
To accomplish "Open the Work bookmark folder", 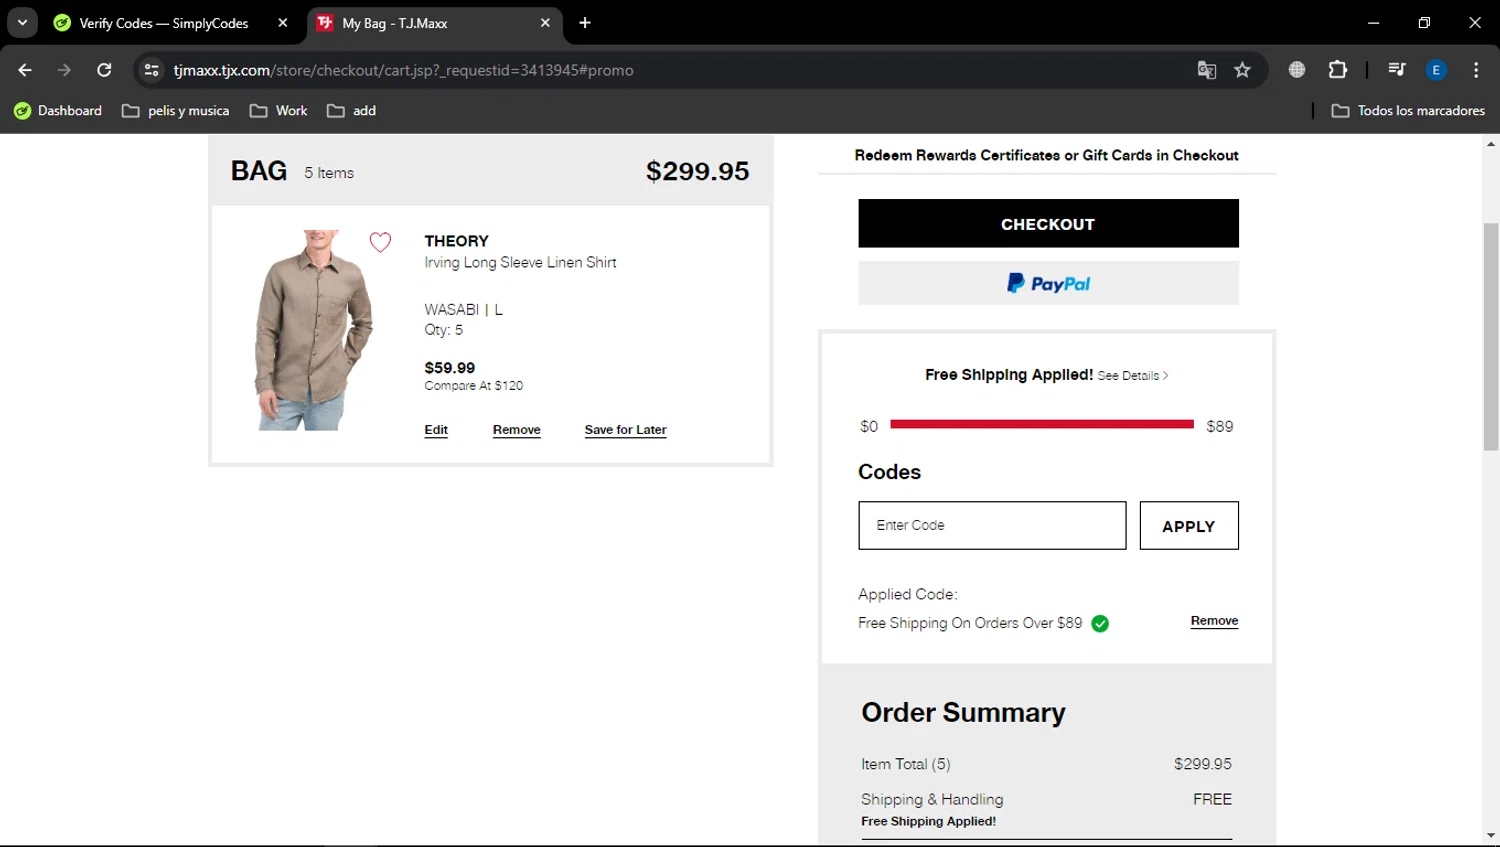I will 279,111.
